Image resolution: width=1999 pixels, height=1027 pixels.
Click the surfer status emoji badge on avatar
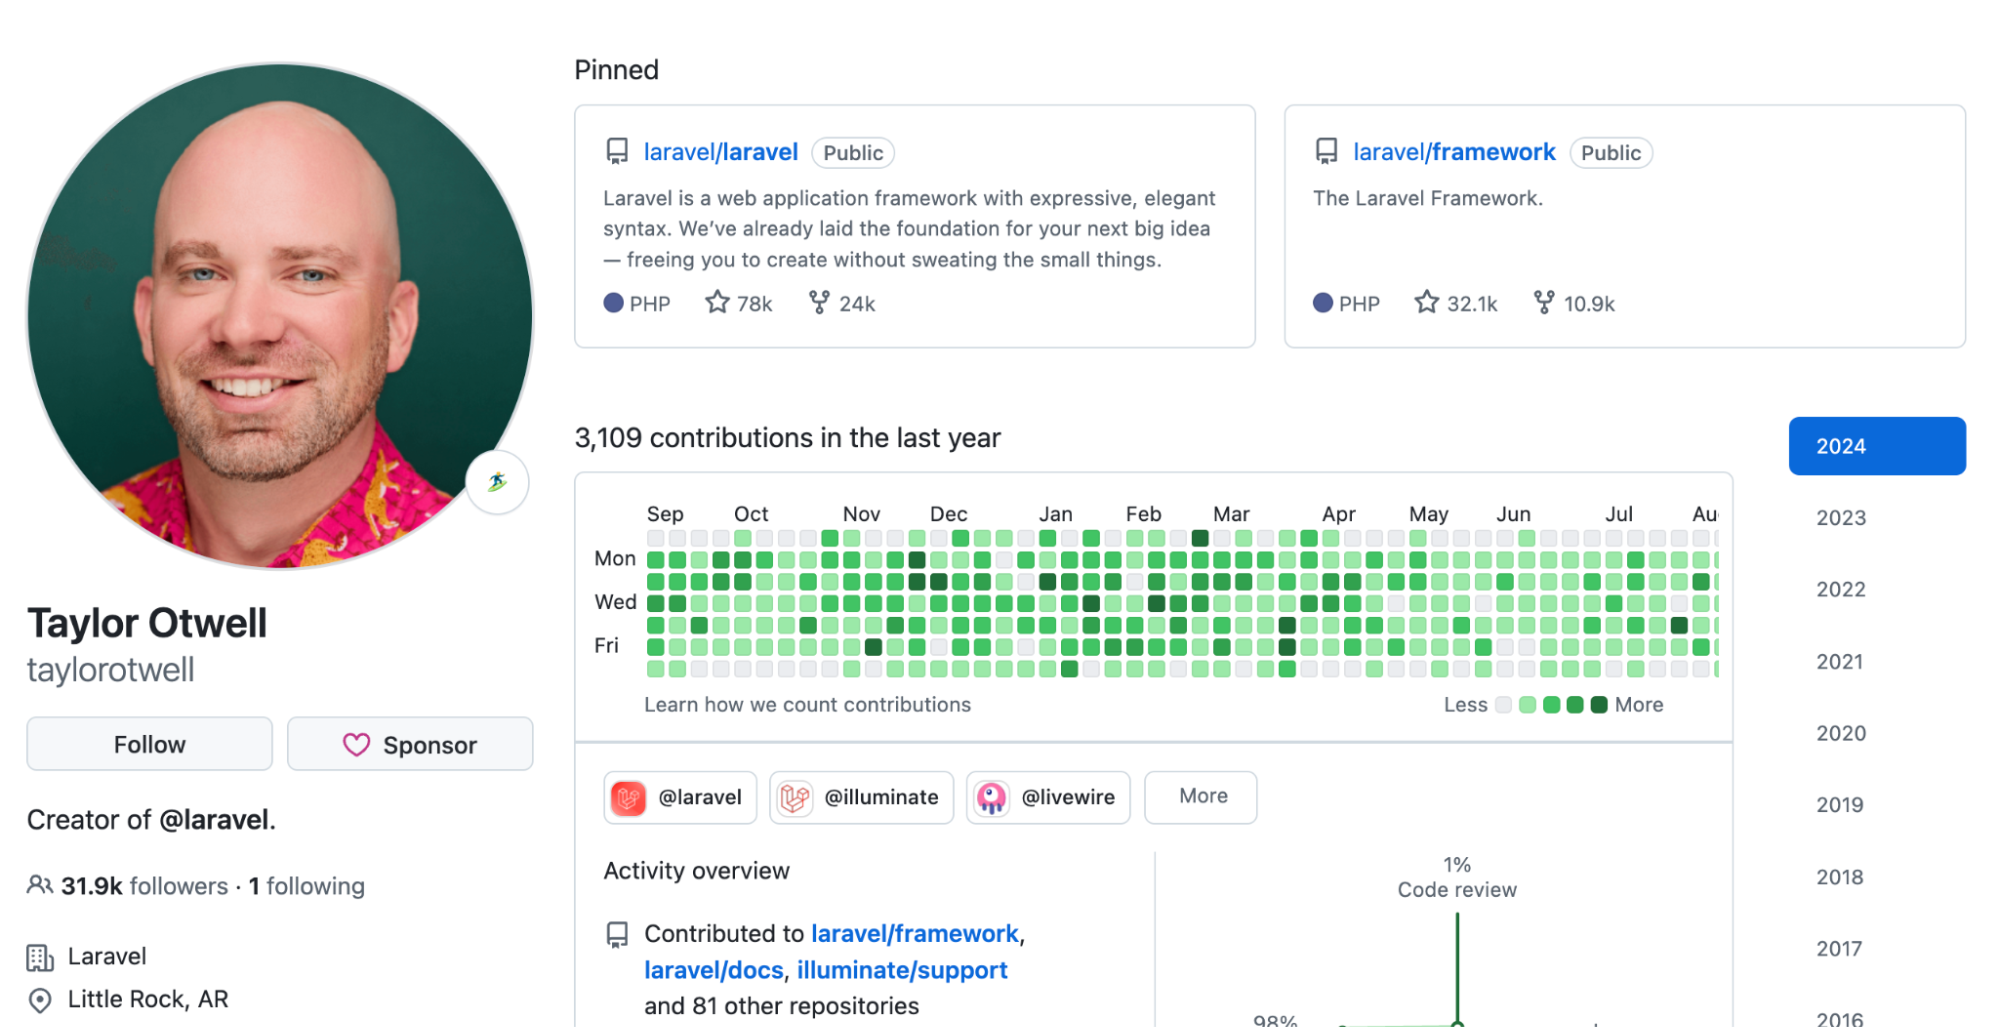497,482
